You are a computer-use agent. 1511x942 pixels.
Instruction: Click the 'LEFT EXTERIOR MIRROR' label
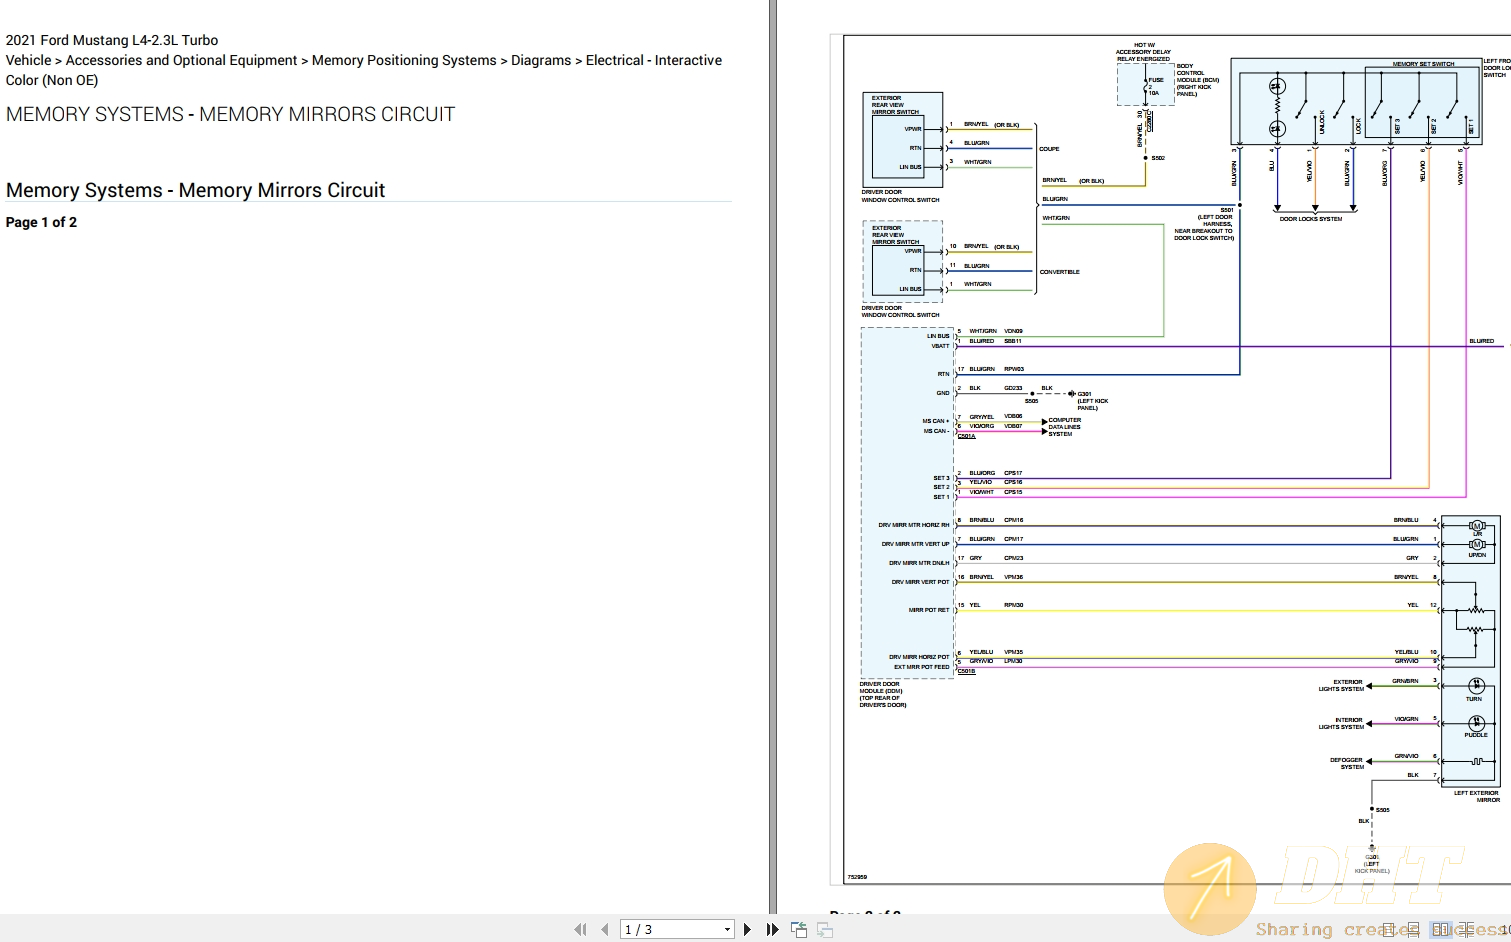click(x=1477, y=796)
